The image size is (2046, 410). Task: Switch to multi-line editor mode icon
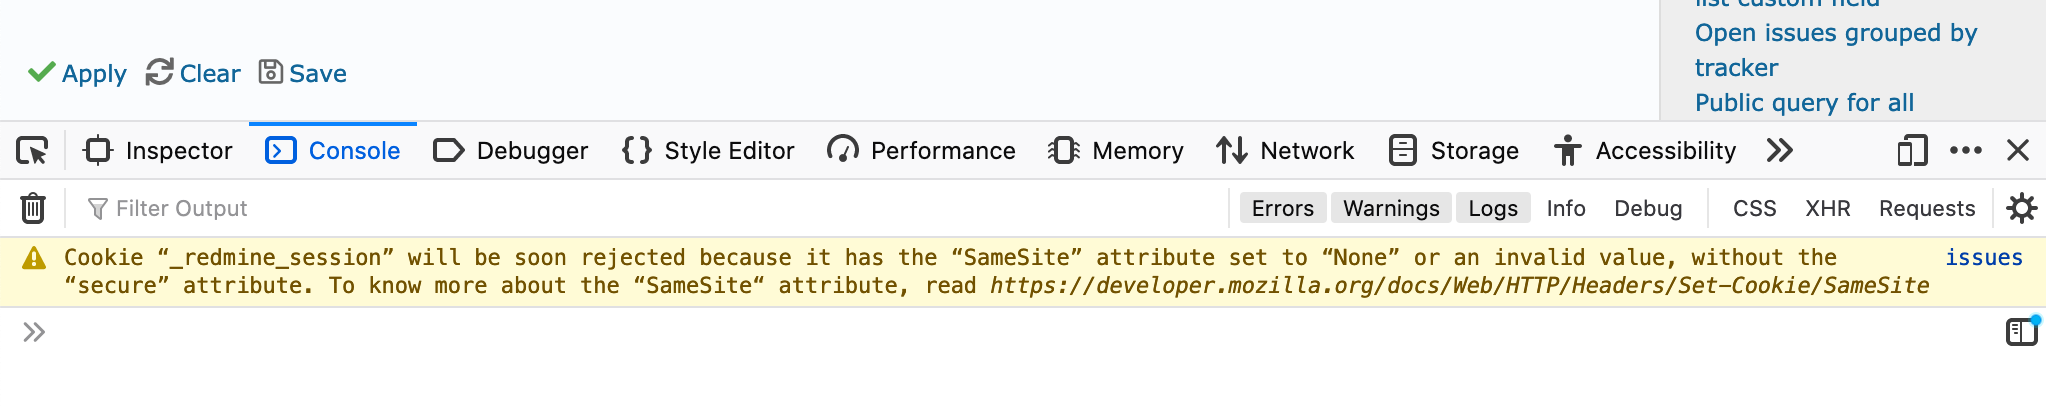[x=2021, y=331]
